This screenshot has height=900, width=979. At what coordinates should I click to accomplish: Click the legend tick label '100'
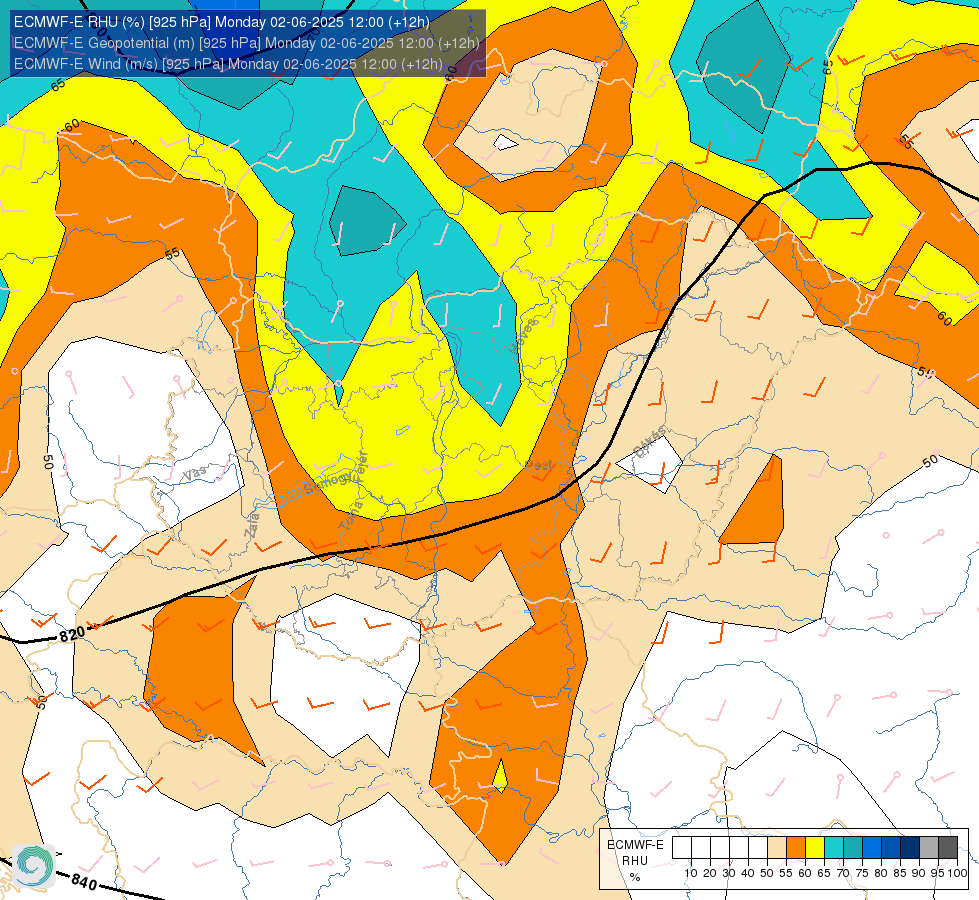(x=958, y=873)
